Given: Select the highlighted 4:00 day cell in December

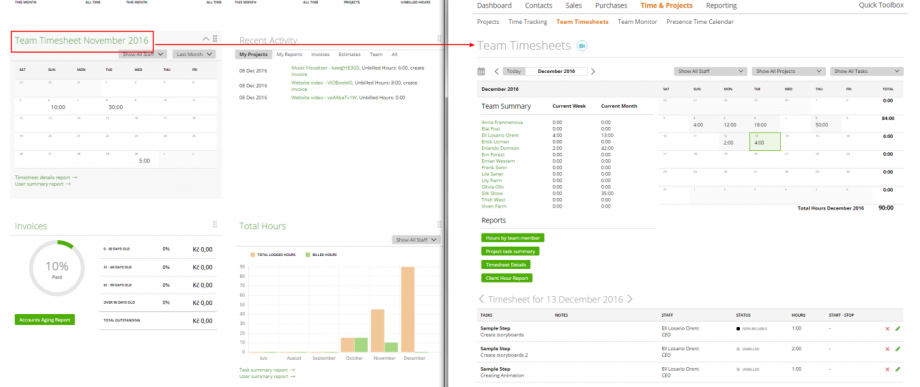Looking at the screenshot, I should [765, 141].
